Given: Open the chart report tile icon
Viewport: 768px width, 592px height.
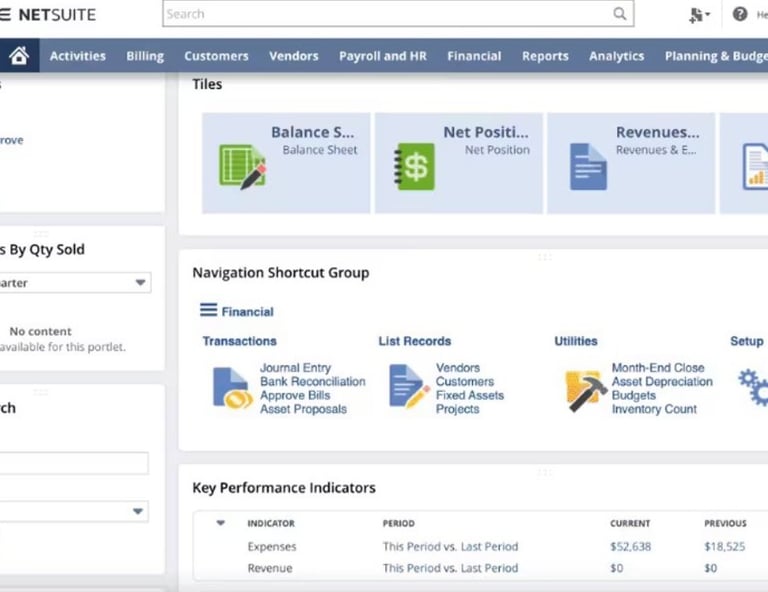Looking at the screenshot, I should point(755,166).
